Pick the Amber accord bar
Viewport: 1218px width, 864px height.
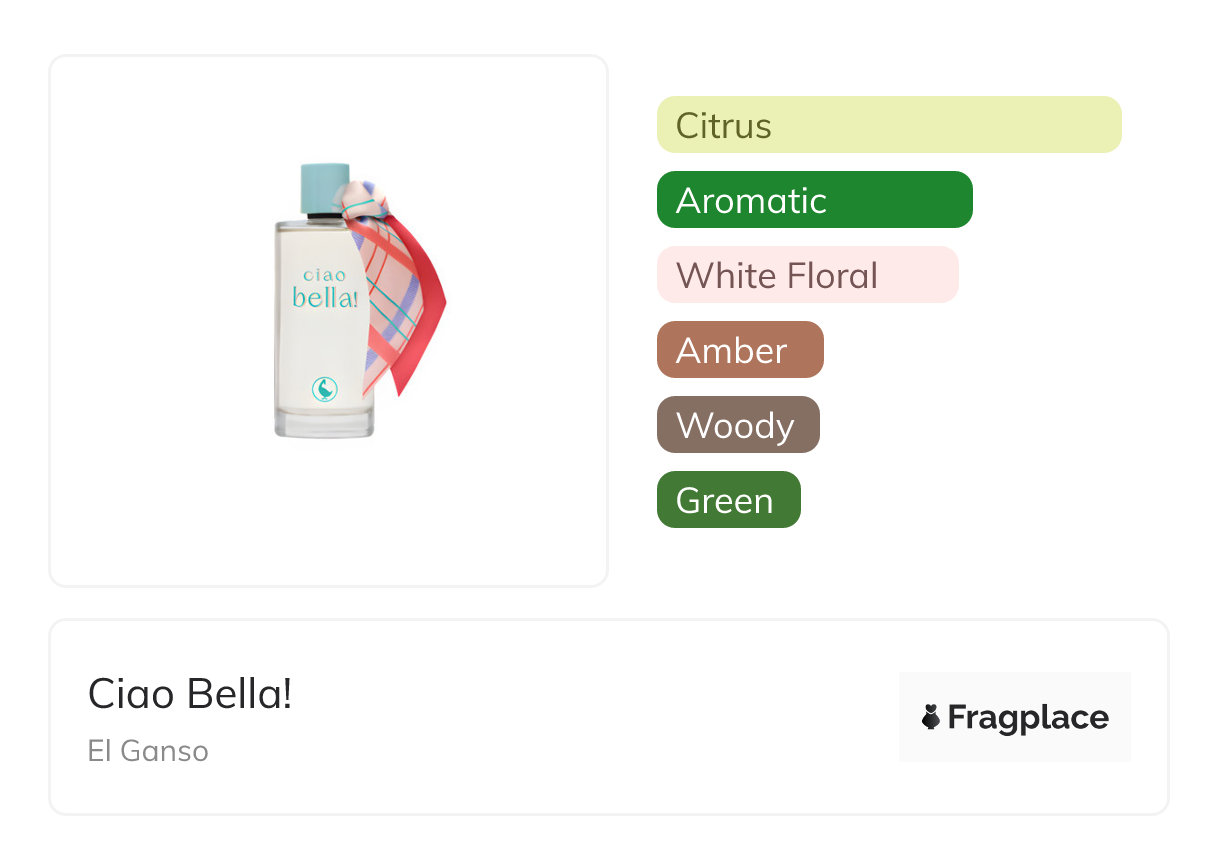740,350
